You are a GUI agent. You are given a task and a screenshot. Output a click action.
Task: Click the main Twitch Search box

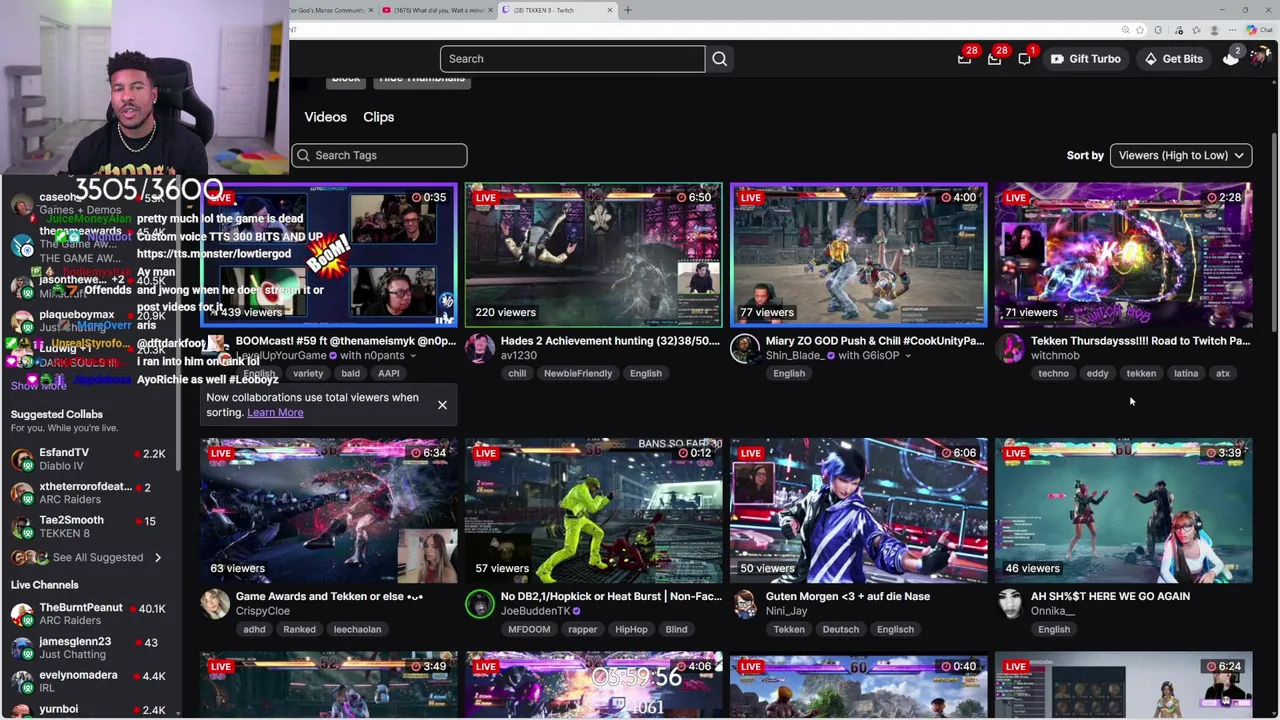[x=572, y=59]
